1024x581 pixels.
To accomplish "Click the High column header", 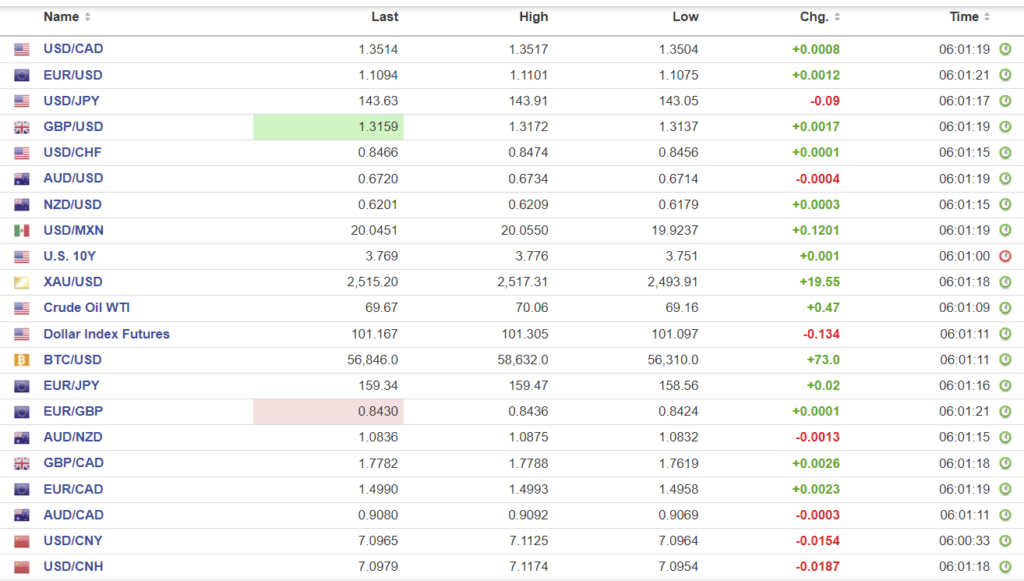I will click(x=534, y=17).
